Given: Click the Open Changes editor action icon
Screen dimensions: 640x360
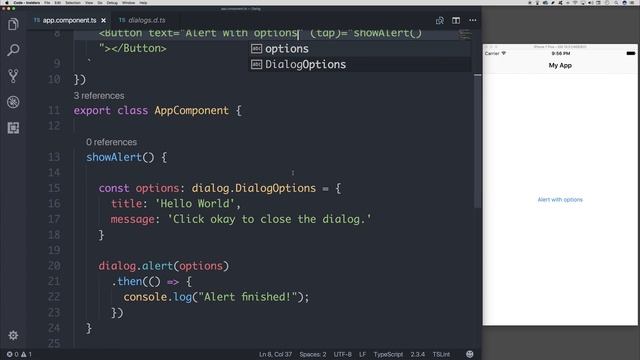Looking at the screenshot, I should [440, 20].
